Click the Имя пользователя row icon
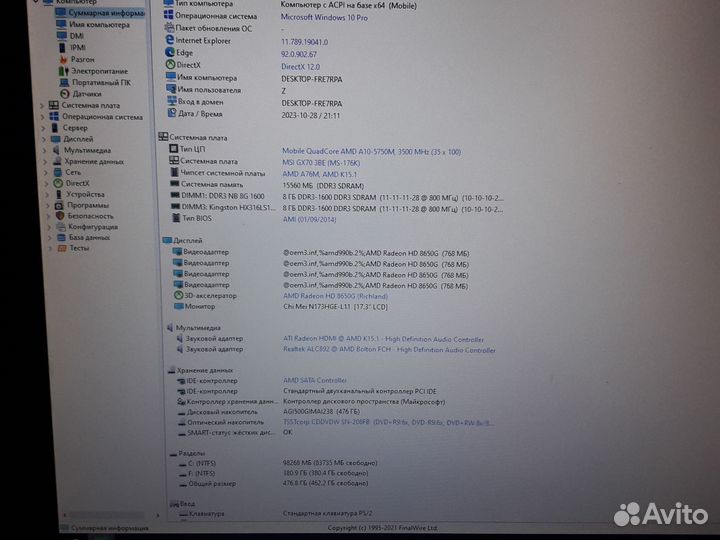Viewport: 720px width, 540px height. [x=171, y=89]
